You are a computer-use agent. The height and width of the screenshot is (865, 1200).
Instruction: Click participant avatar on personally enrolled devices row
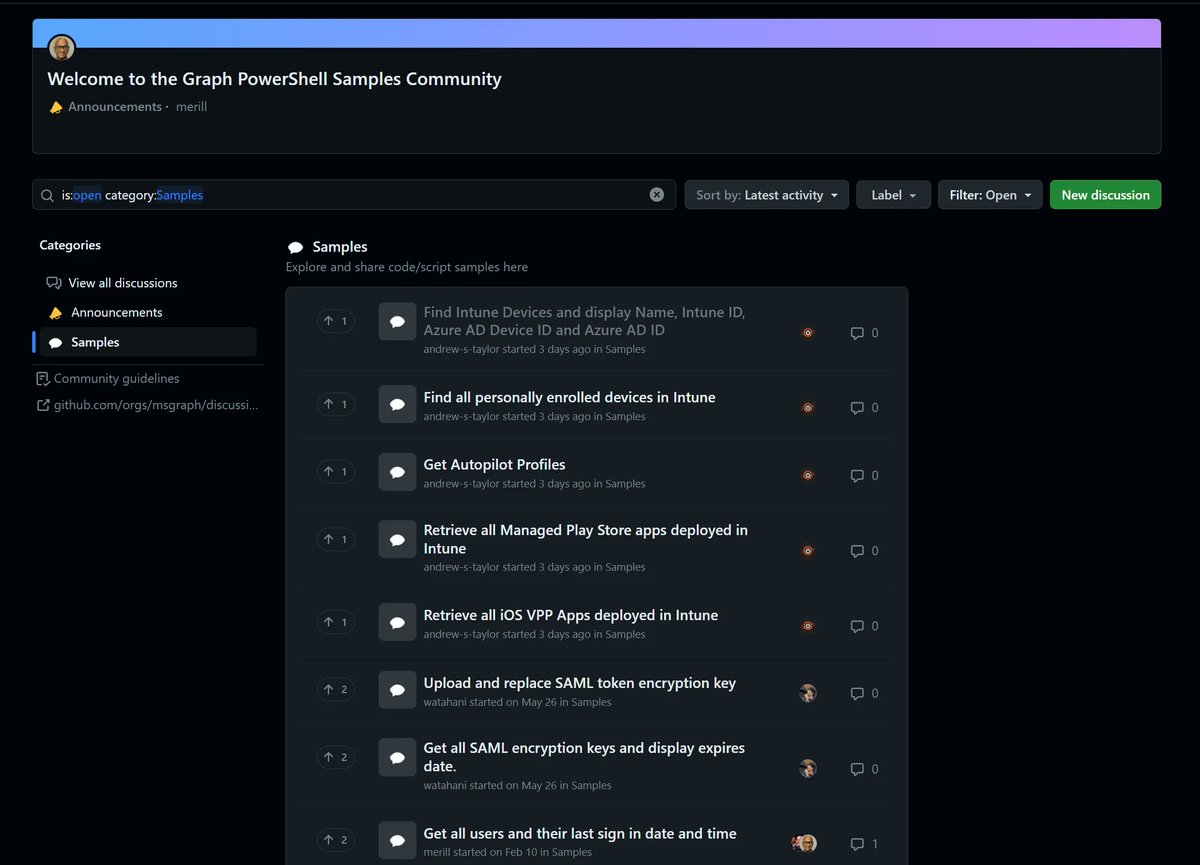click(808, 408)
